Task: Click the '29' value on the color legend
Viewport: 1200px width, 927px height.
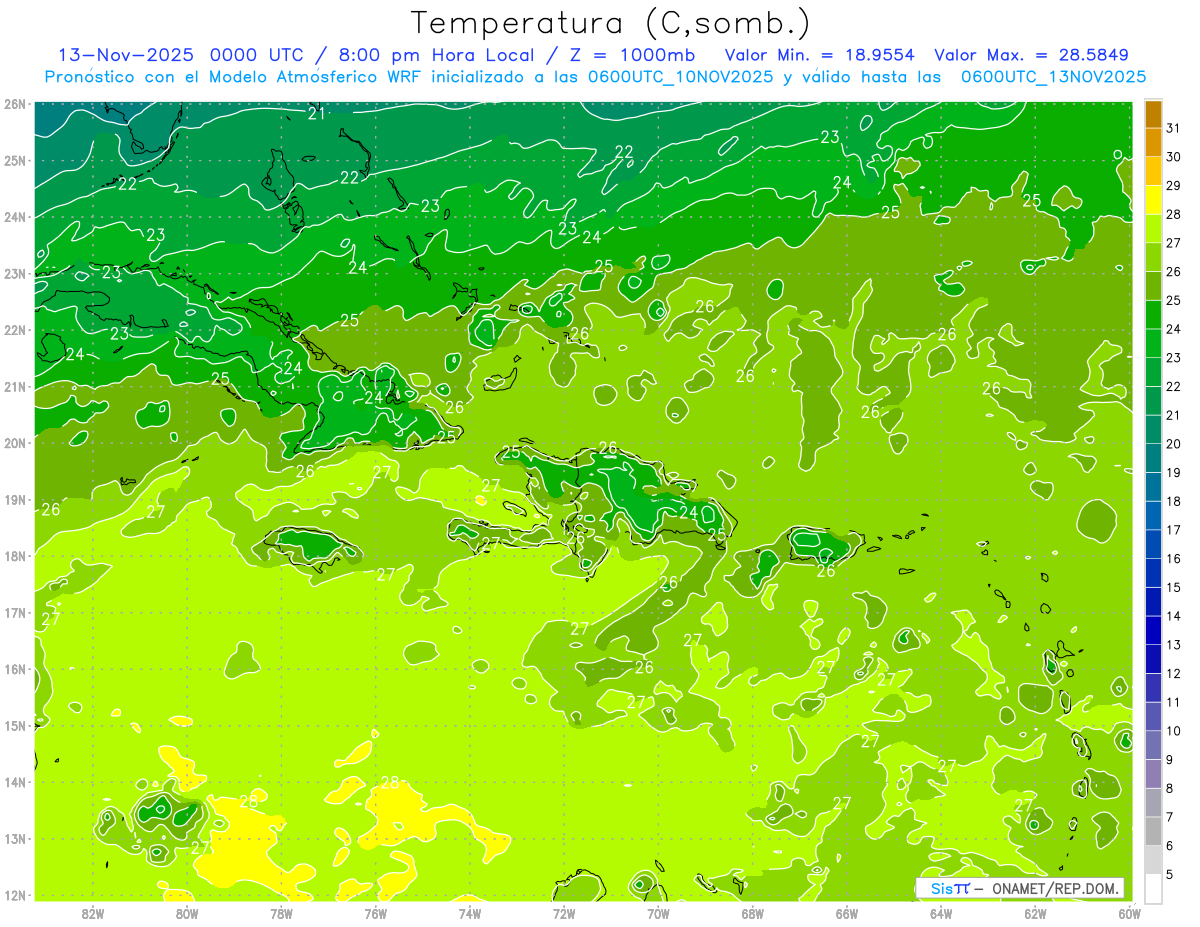Action: (1173, 186)
